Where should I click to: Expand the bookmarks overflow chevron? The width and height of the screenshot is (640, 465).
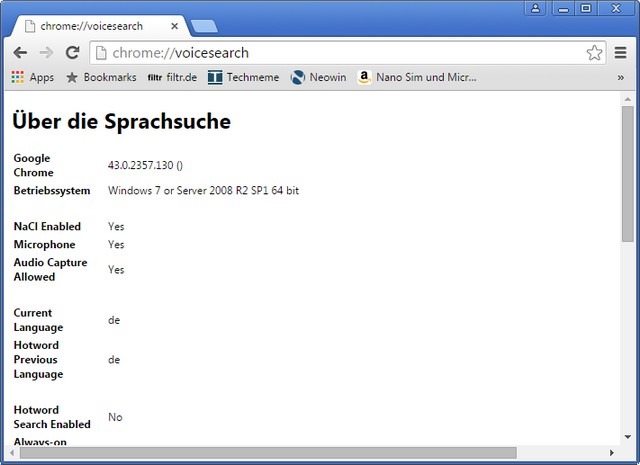(620, 77)
